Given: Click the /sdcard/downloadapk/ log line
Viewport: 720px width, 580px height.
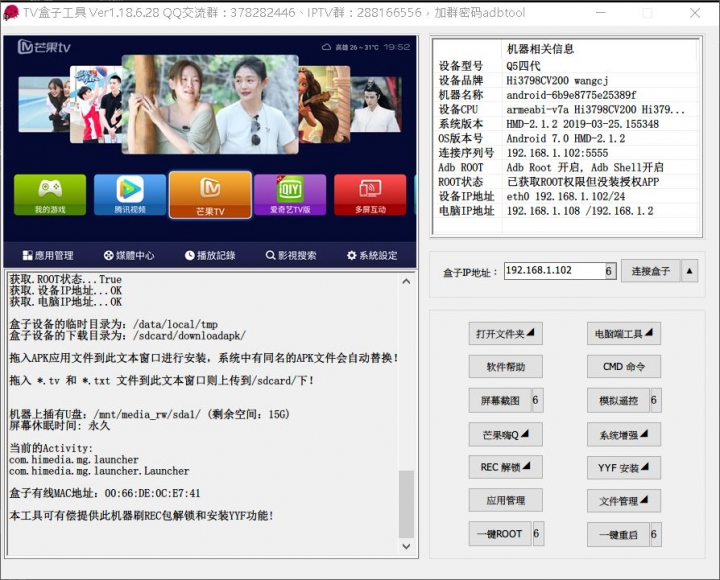Looking at the screenshot, I should click(127, 336).
